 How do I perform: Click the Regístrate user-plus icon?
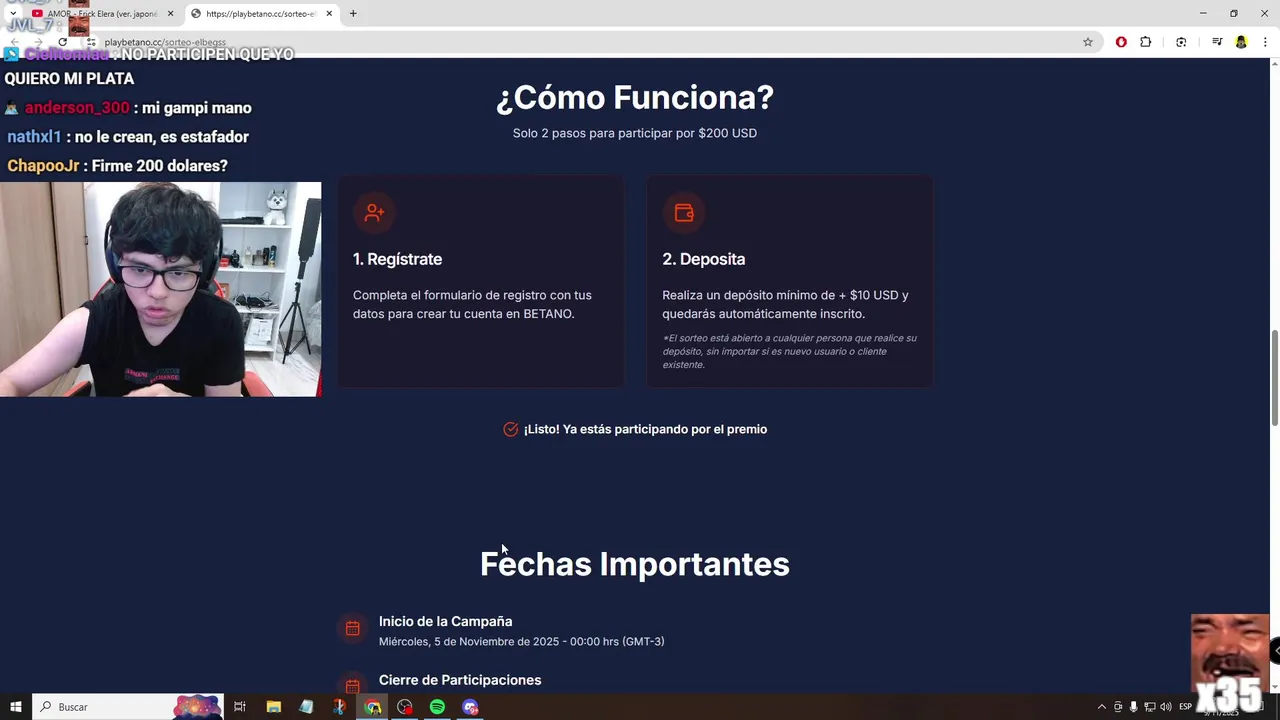click(x=374, y=212)
